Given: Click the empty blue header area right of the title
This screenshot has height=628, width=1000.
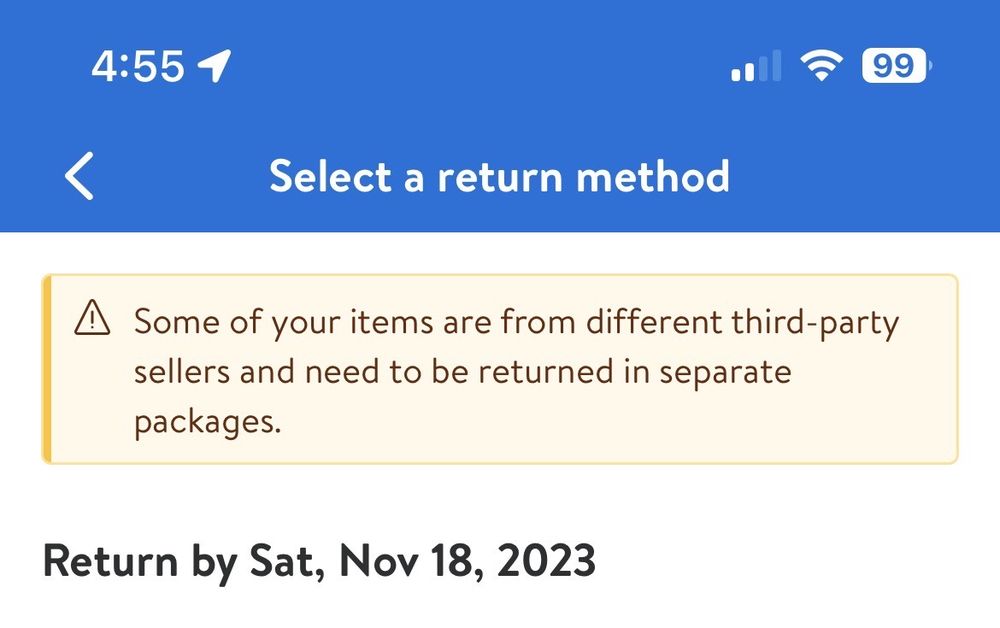Looking at the screenshot, I should point(860,177).
